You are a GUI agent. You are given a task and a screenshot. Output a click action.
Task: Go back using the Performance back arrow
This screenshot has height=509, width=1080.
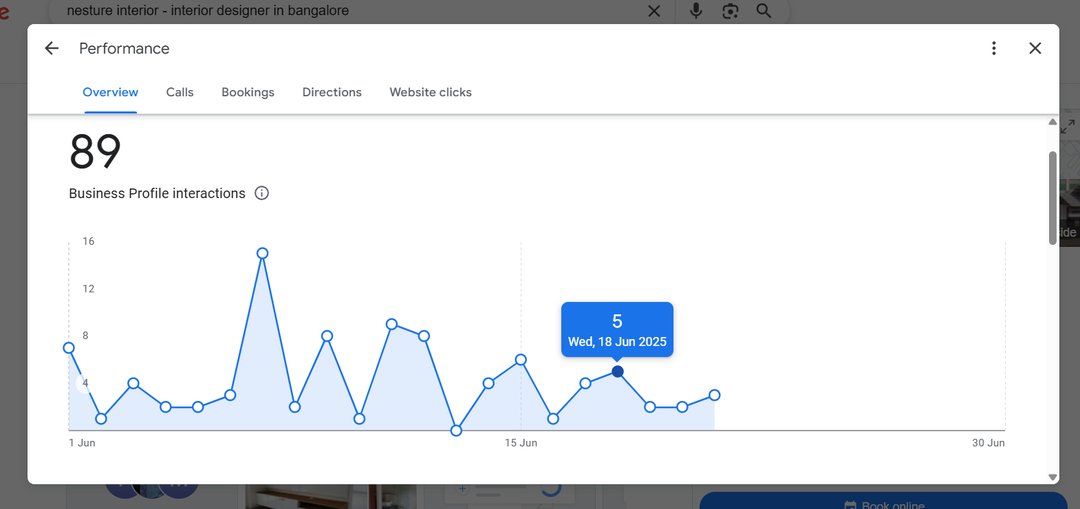pos(52,48)
